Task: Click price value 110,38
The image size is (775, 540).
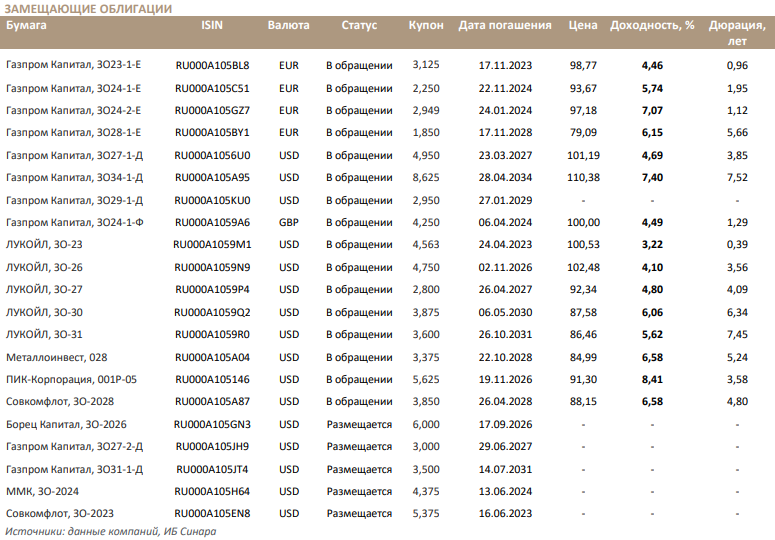Action: tap(583, 178)
